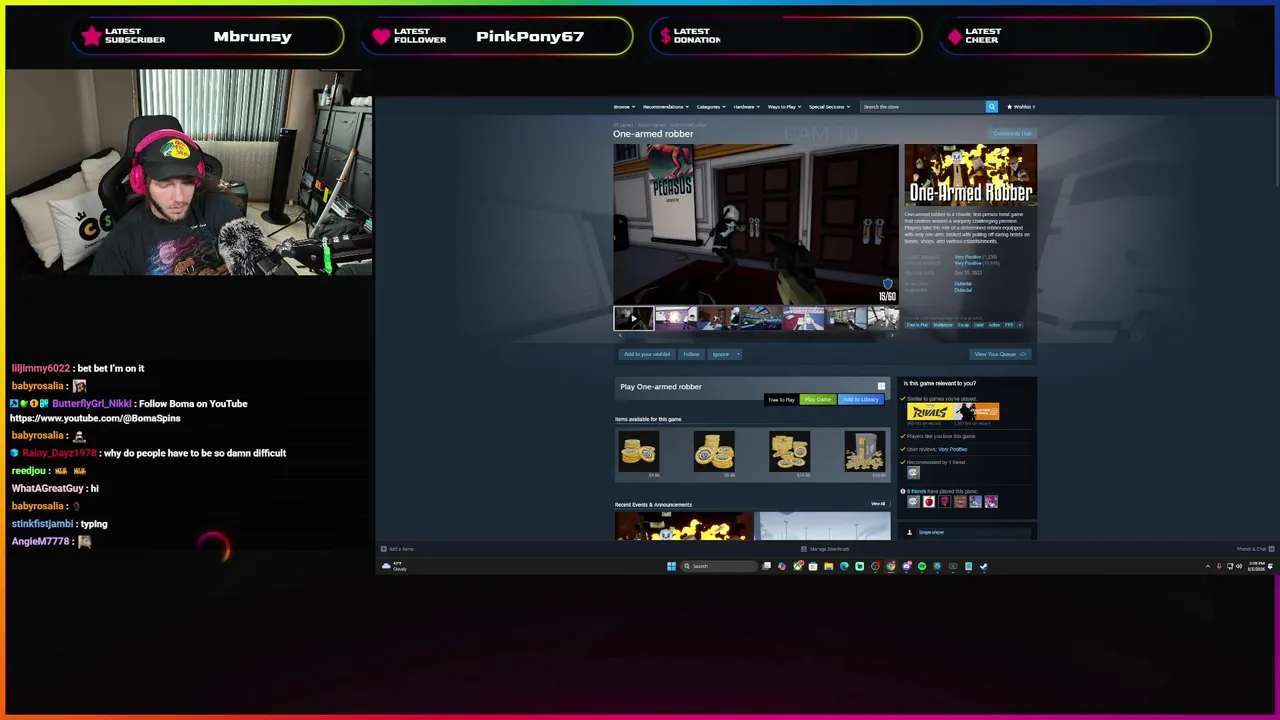Click the Follow button

click(691, 354)
